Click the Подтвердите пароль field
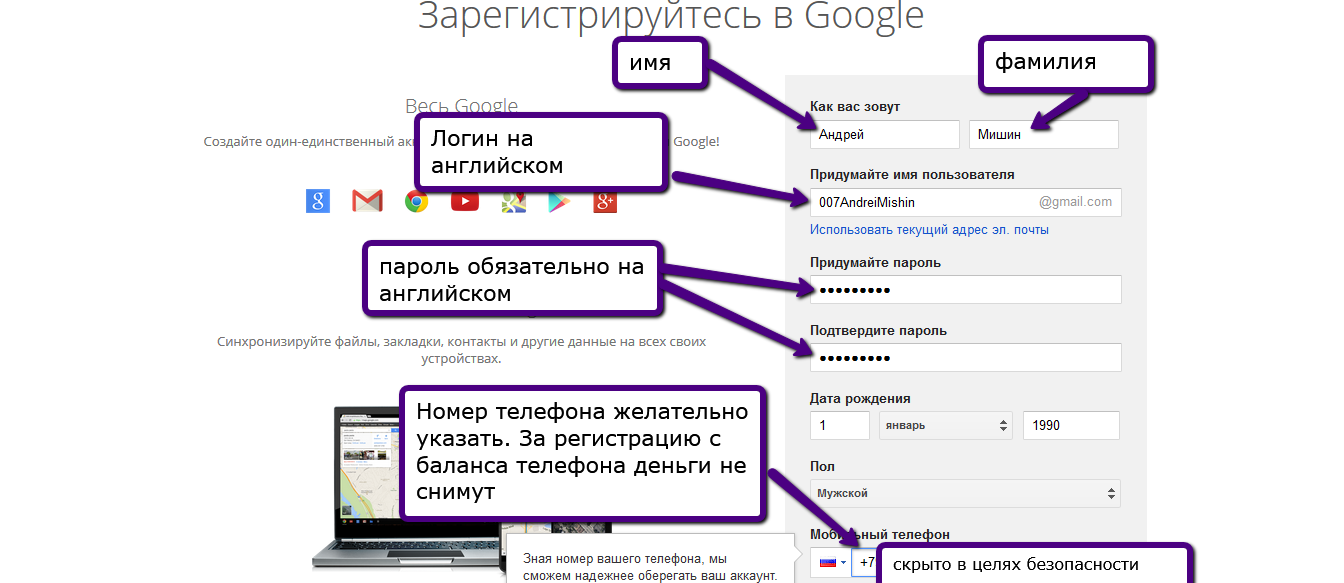Viewport: 1344px width, 583px height. tap(965, 358)
